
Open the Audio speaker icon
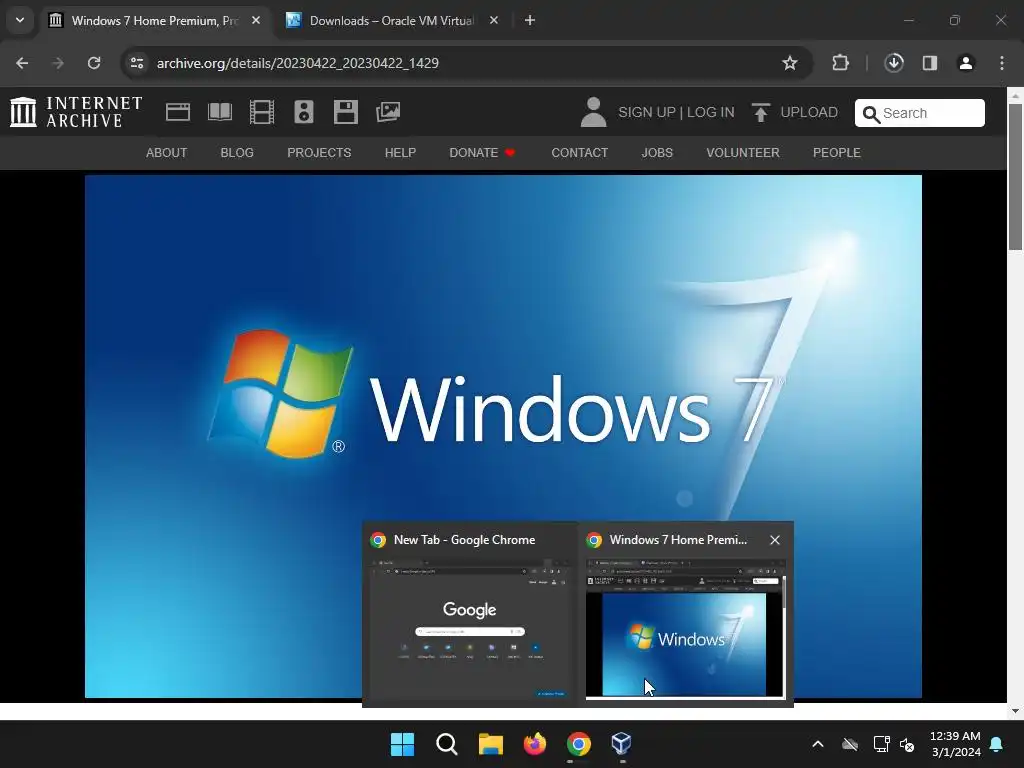coord(304,112)
